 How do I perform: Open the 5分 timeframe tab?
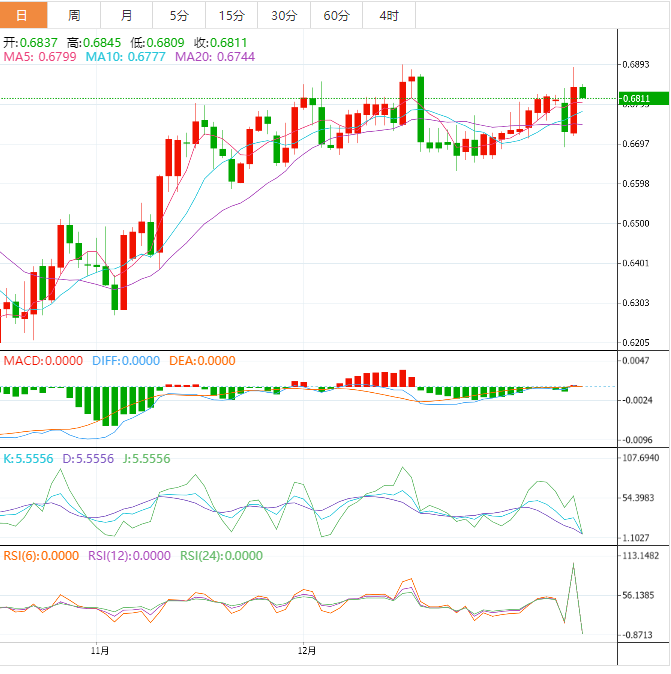[x=179, y=15]
